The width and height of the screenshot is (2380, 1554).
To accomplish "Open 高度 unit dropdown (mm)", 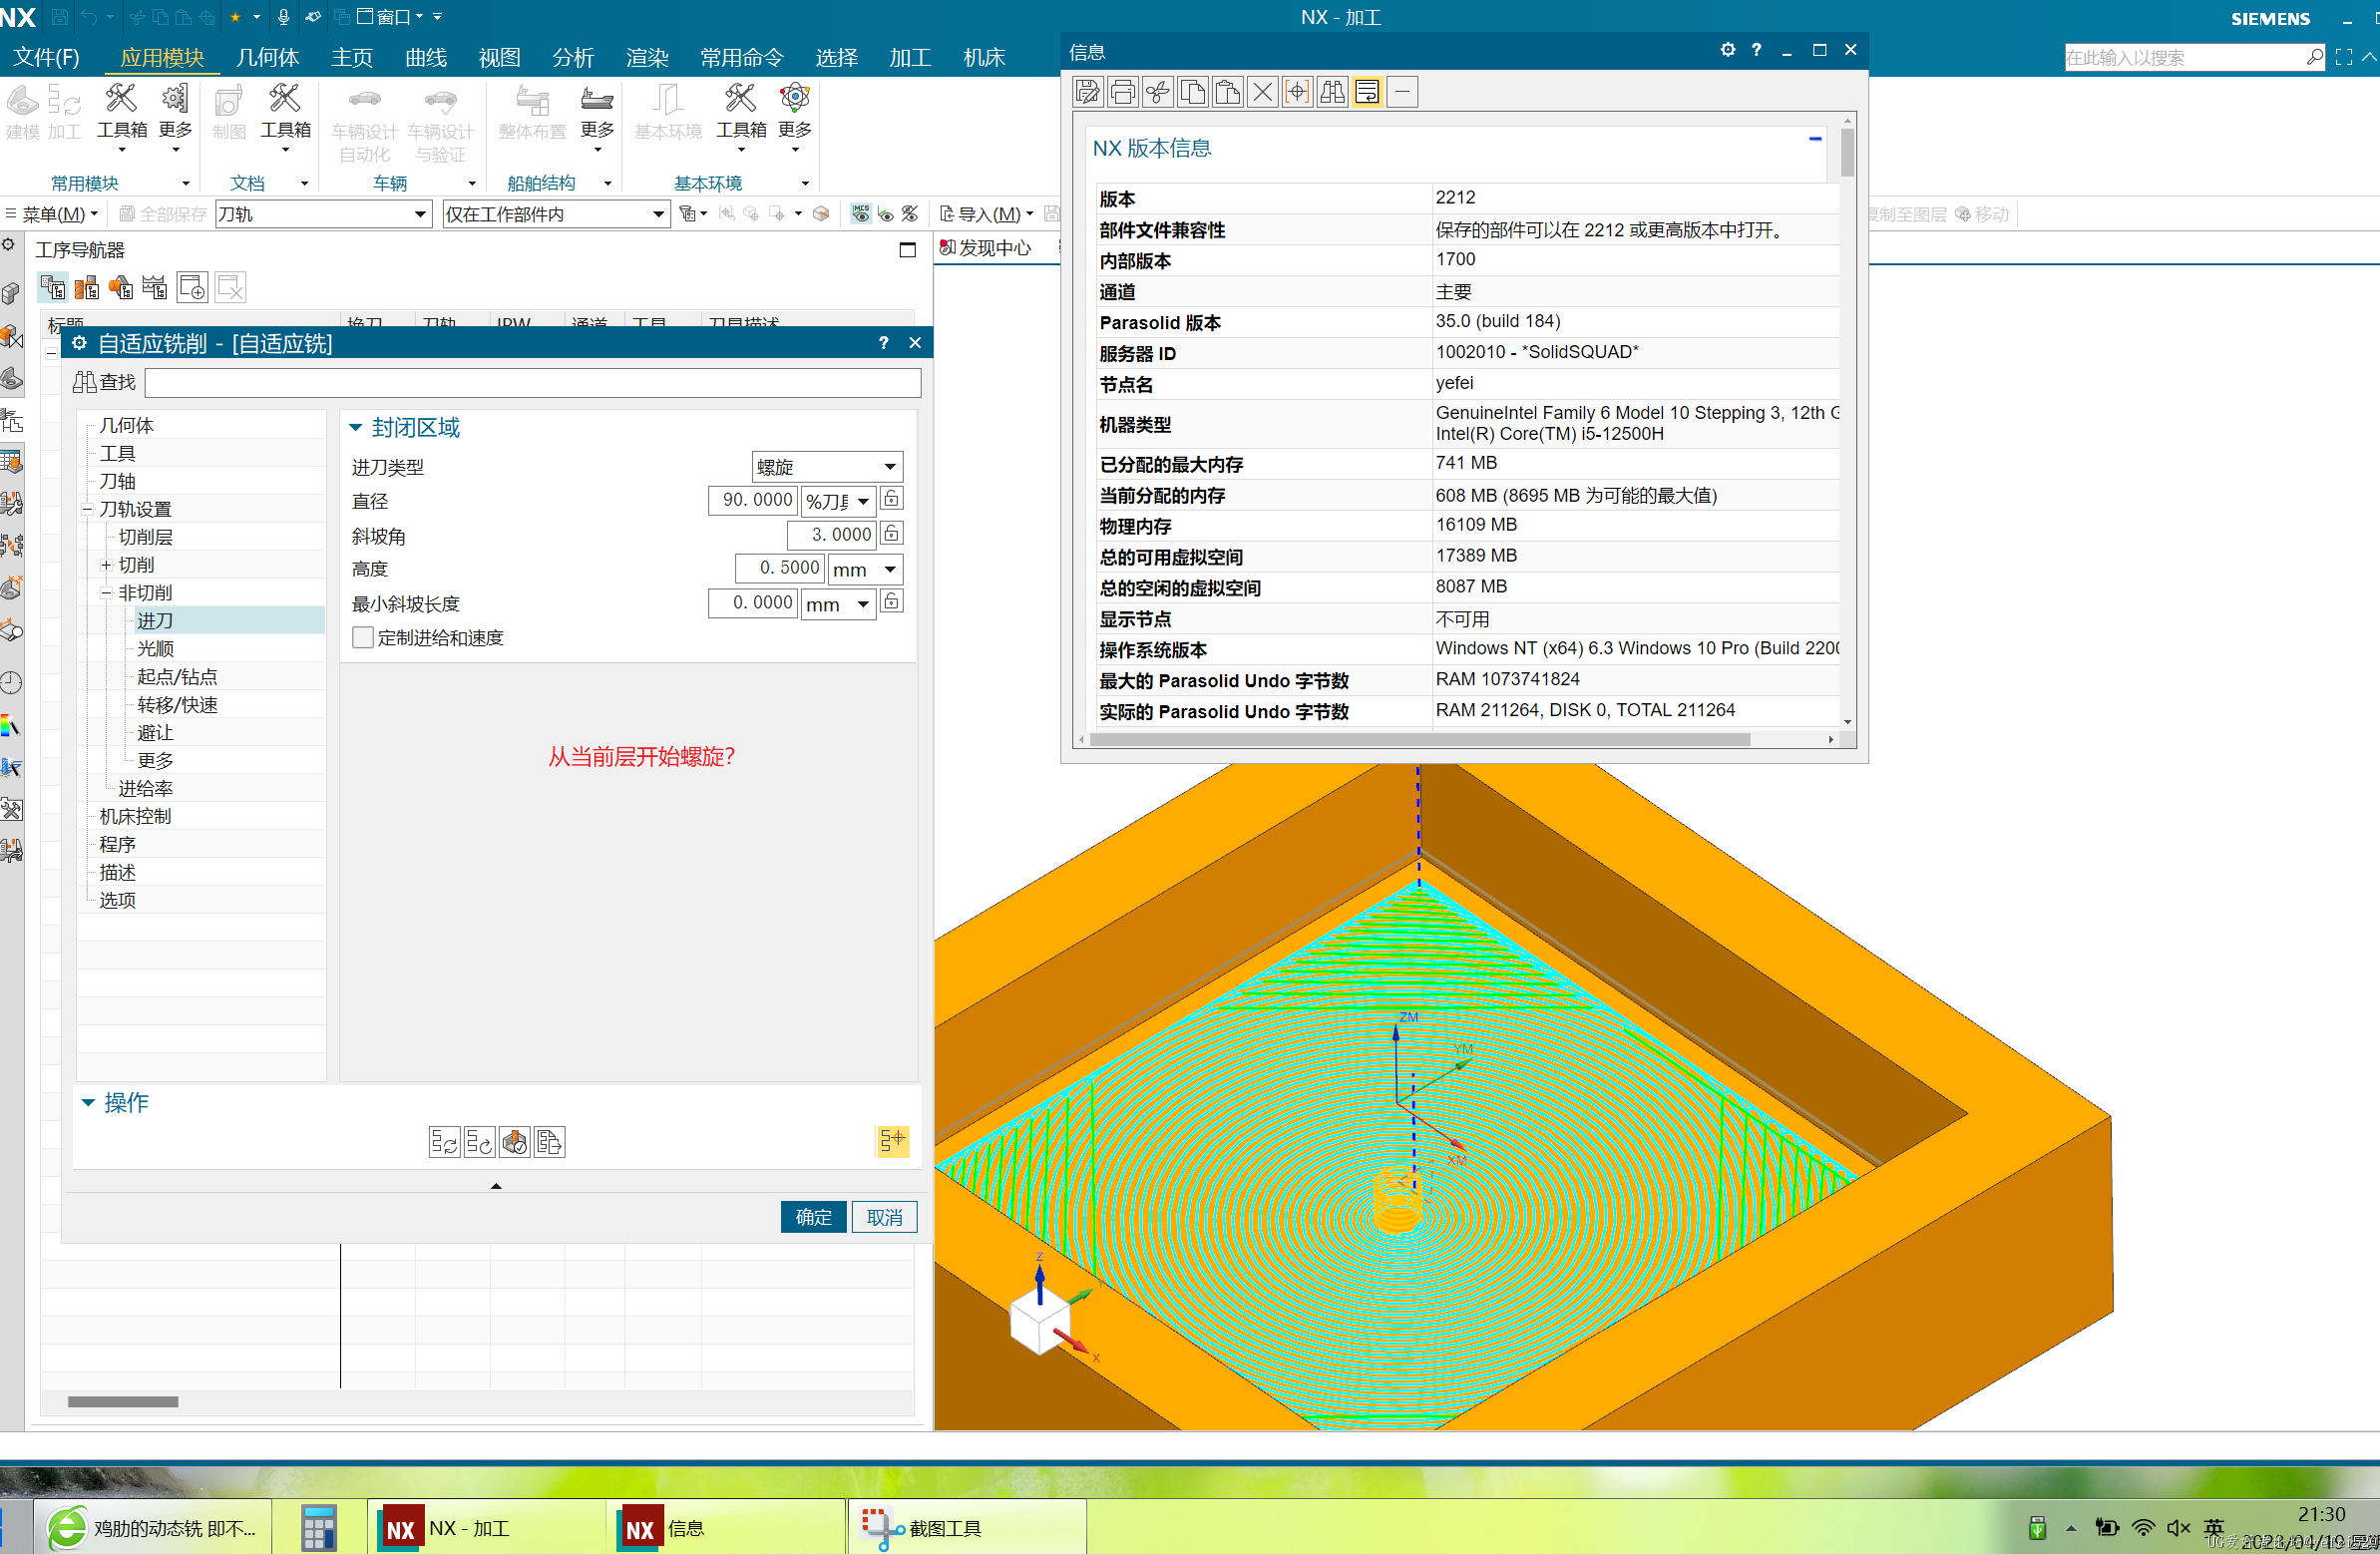I will point(865,569).
